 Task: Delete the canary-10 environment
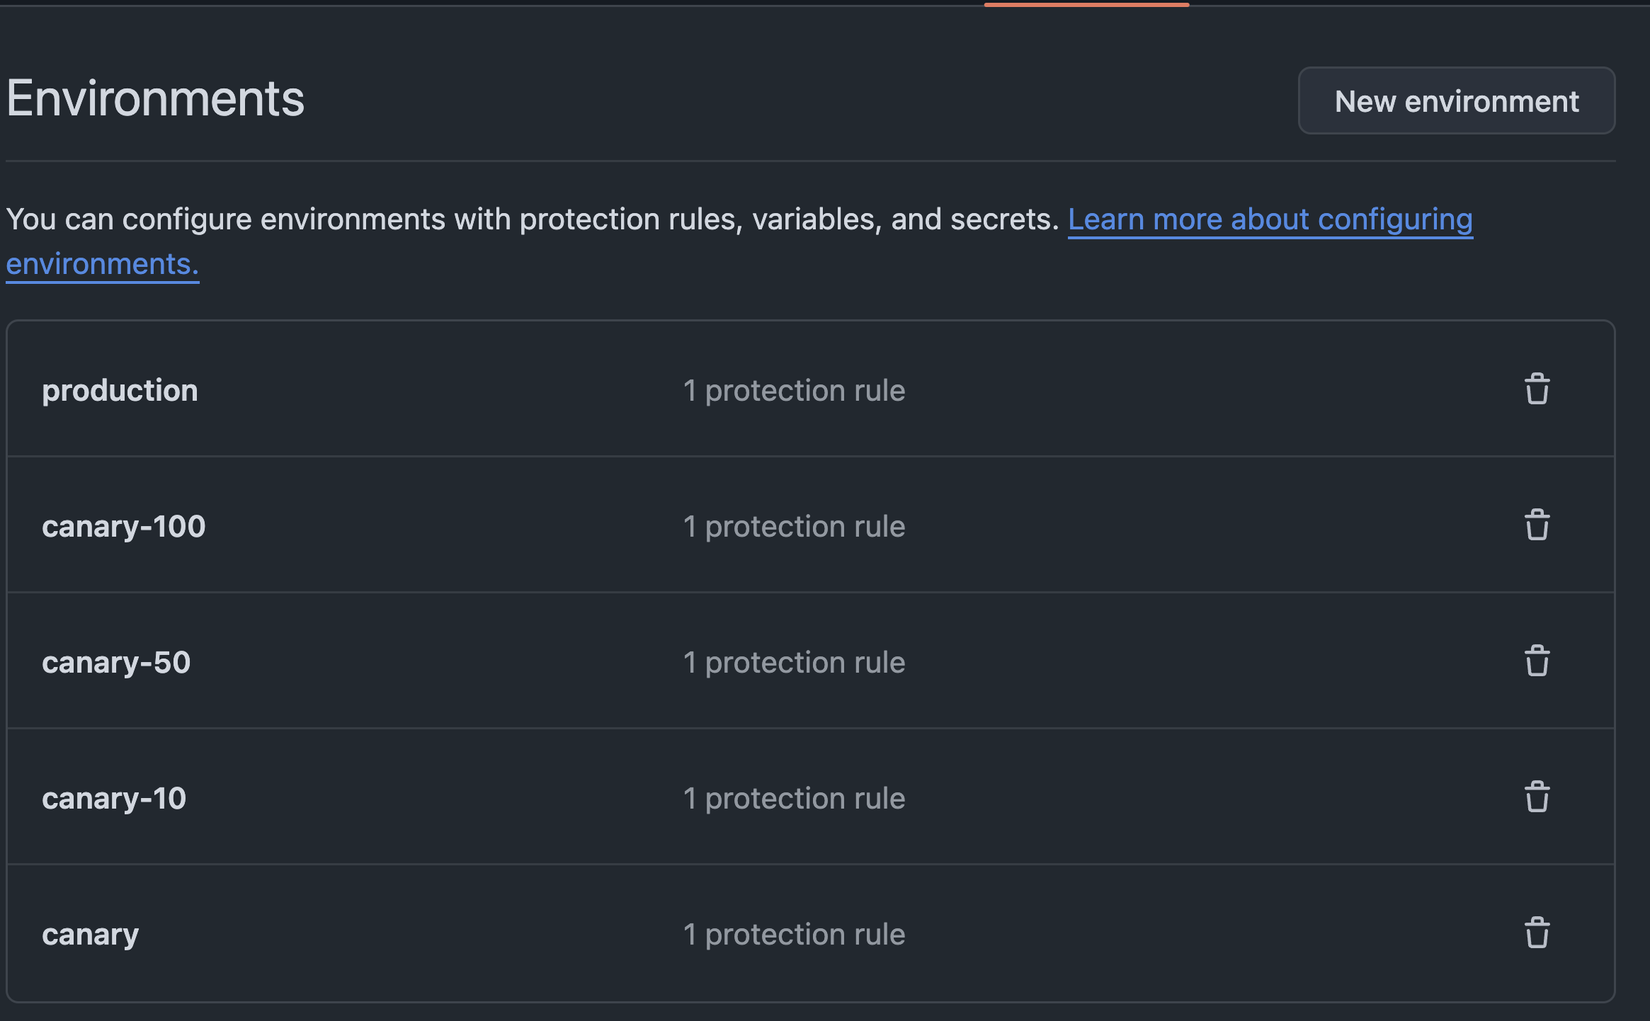pyautogui.click(x=1537, y=797)
